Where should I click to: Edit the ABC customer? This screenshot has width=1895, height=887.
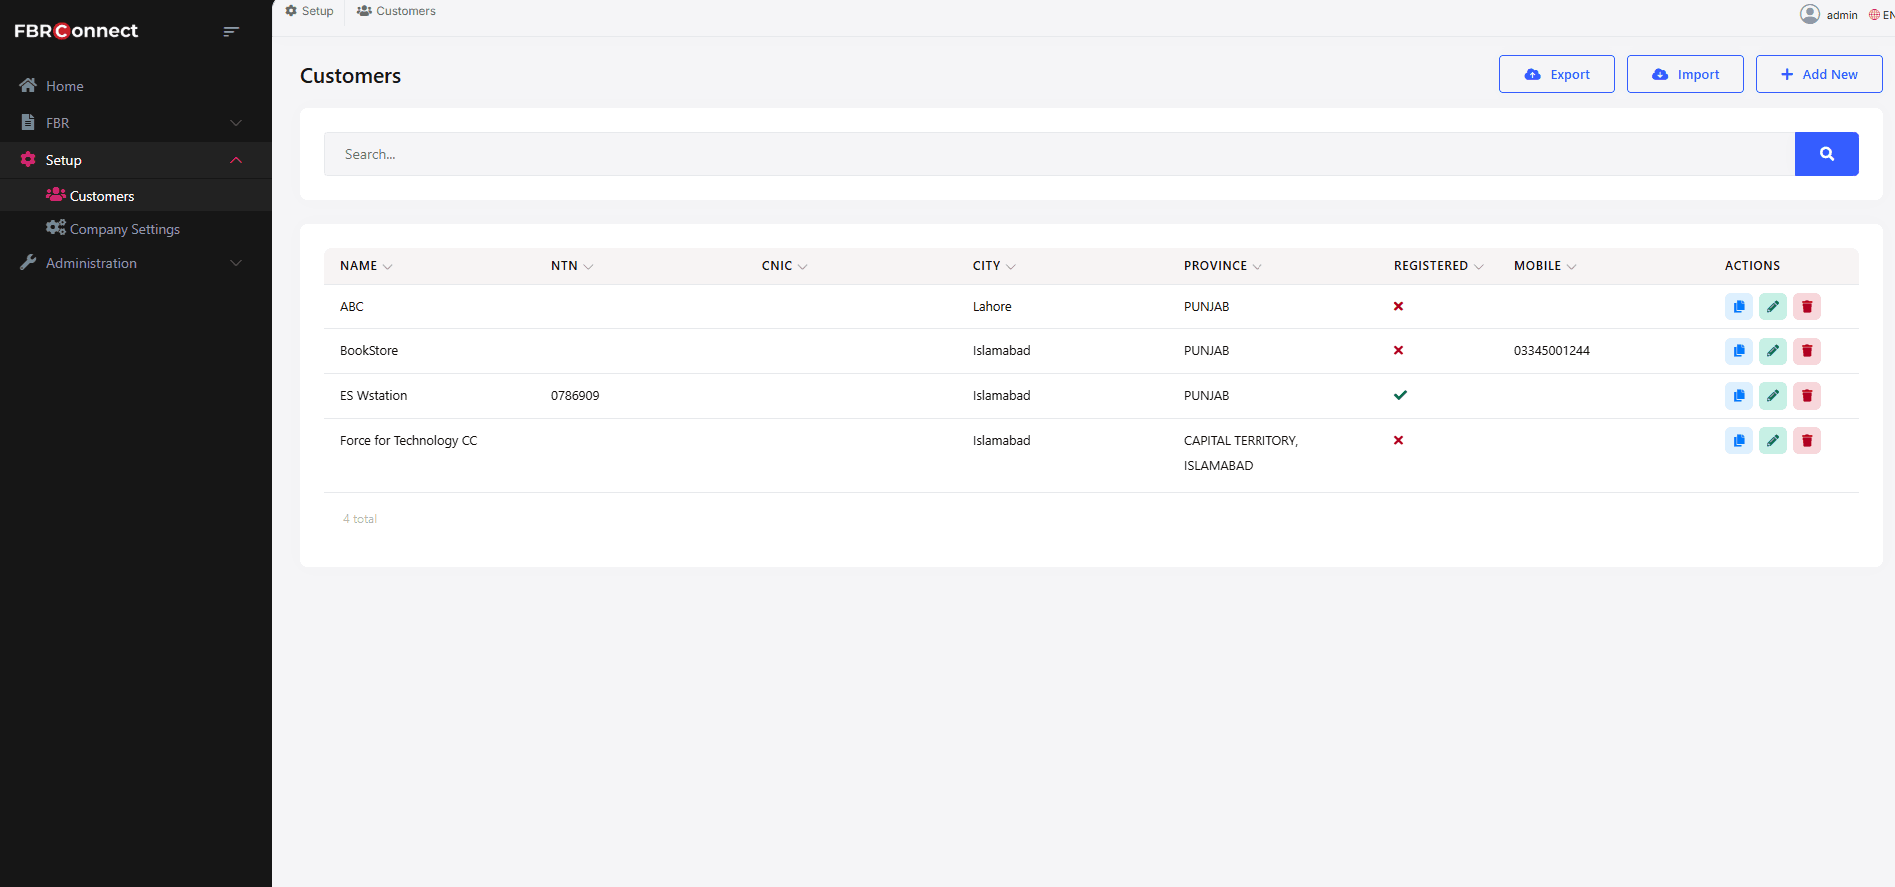point(1773,307)
